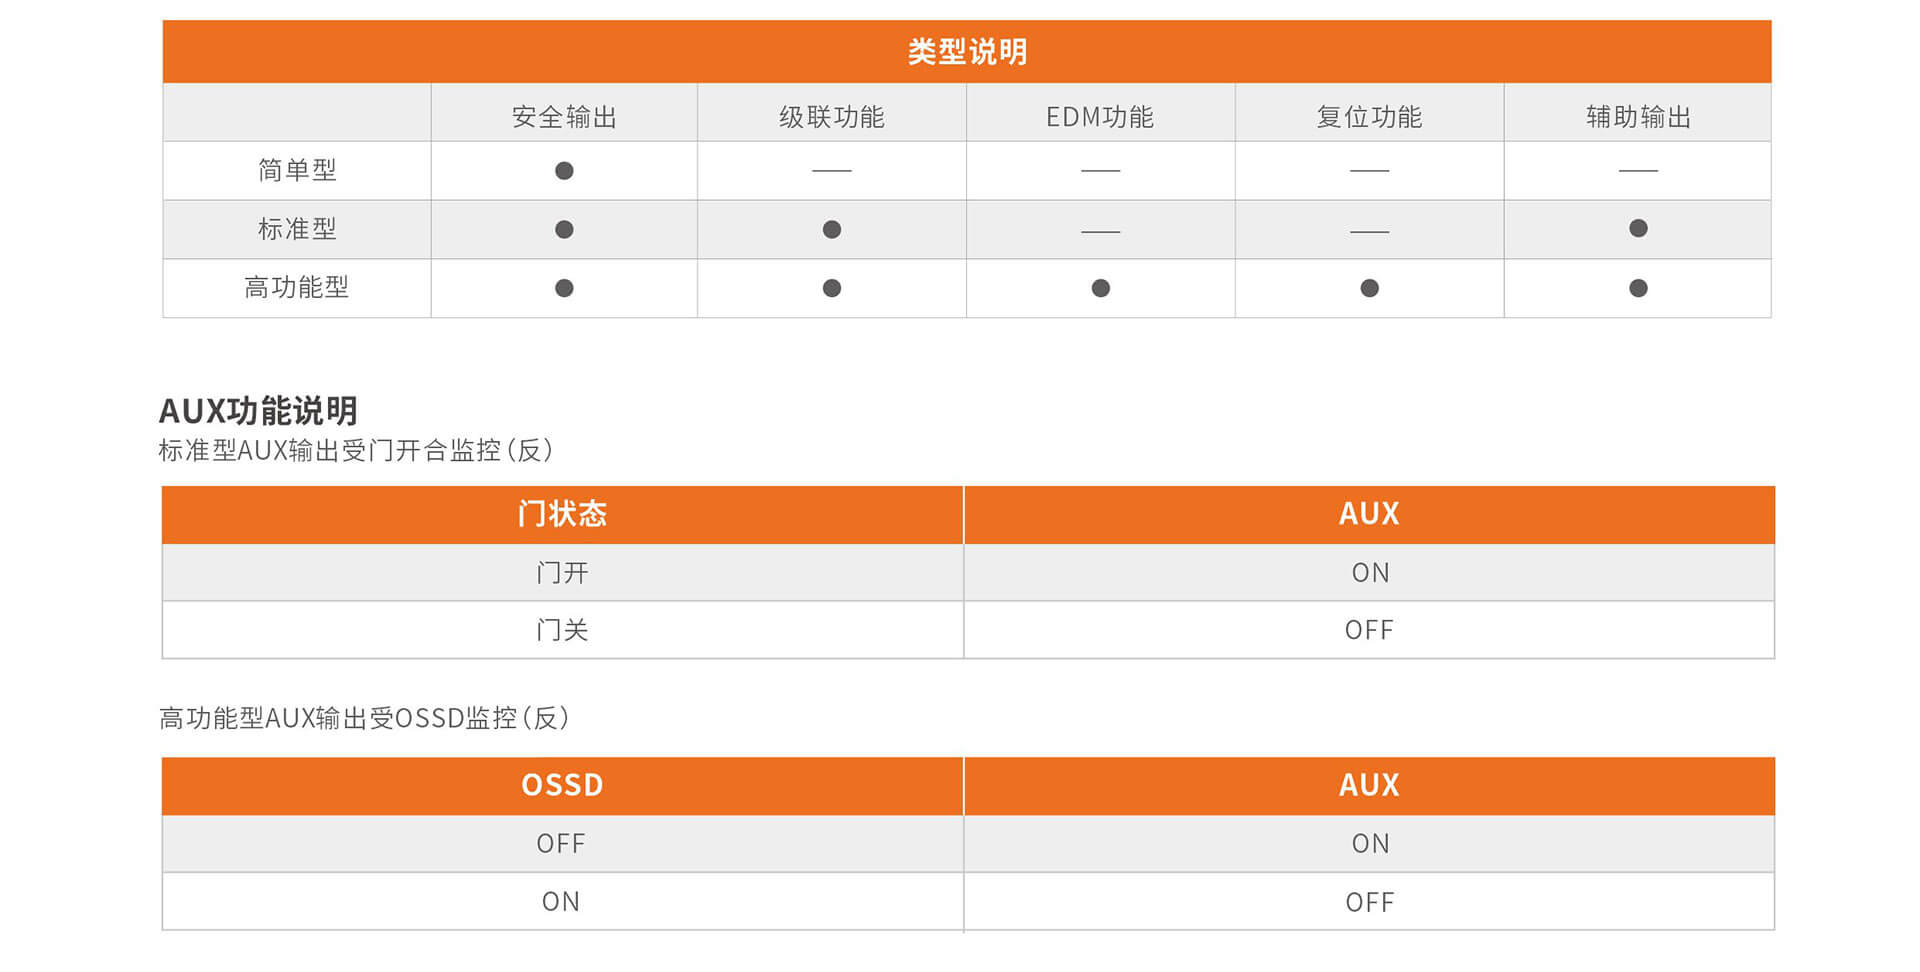Click the AUX功能说明 heading
This screenshot has height=972, width=1920.
coord(258,411)
